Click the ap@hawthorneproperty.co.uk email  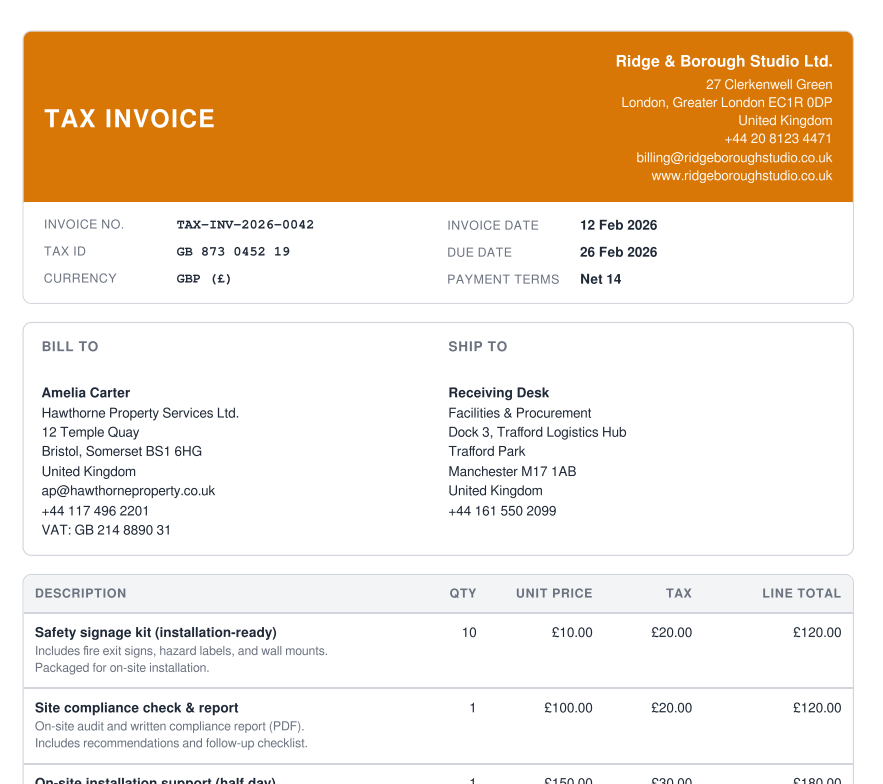128,491
